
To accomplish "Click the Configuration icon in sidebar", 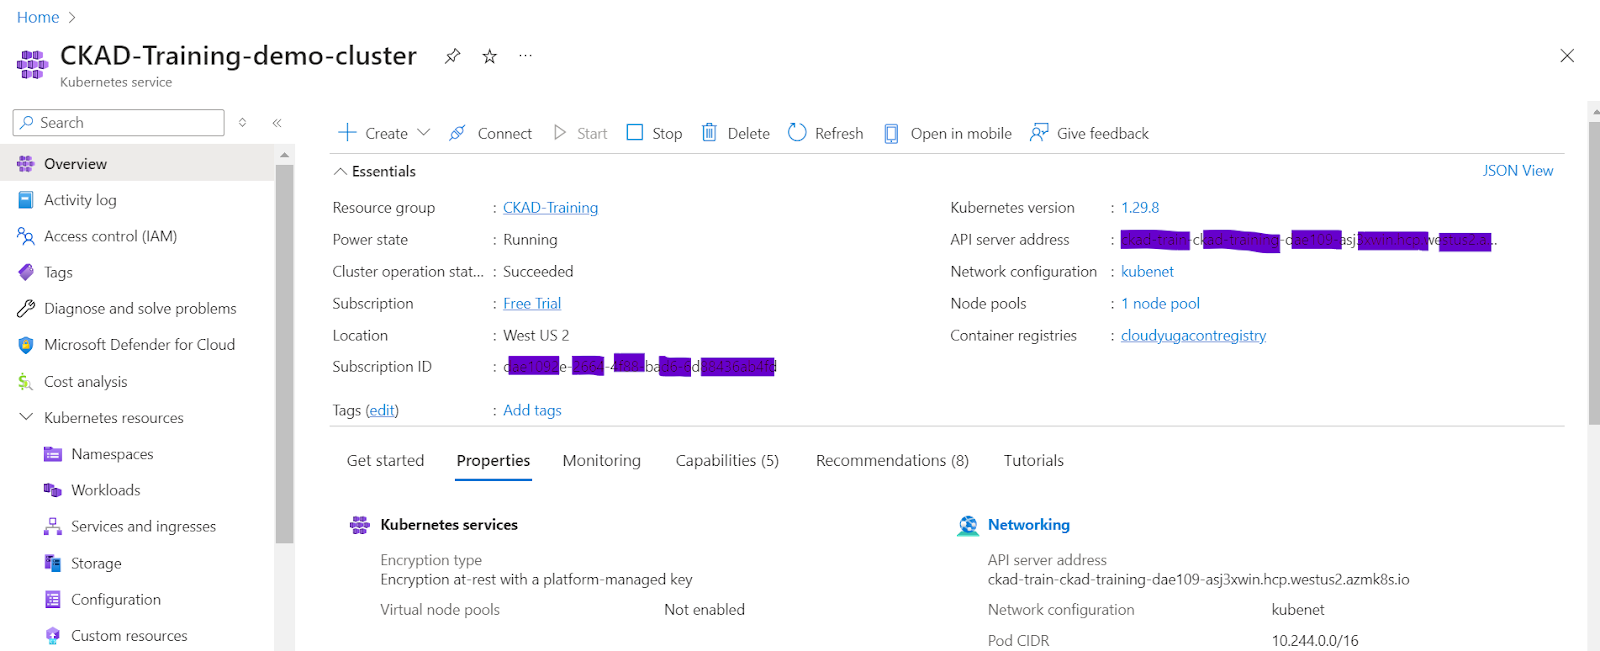I will (53, 599).
